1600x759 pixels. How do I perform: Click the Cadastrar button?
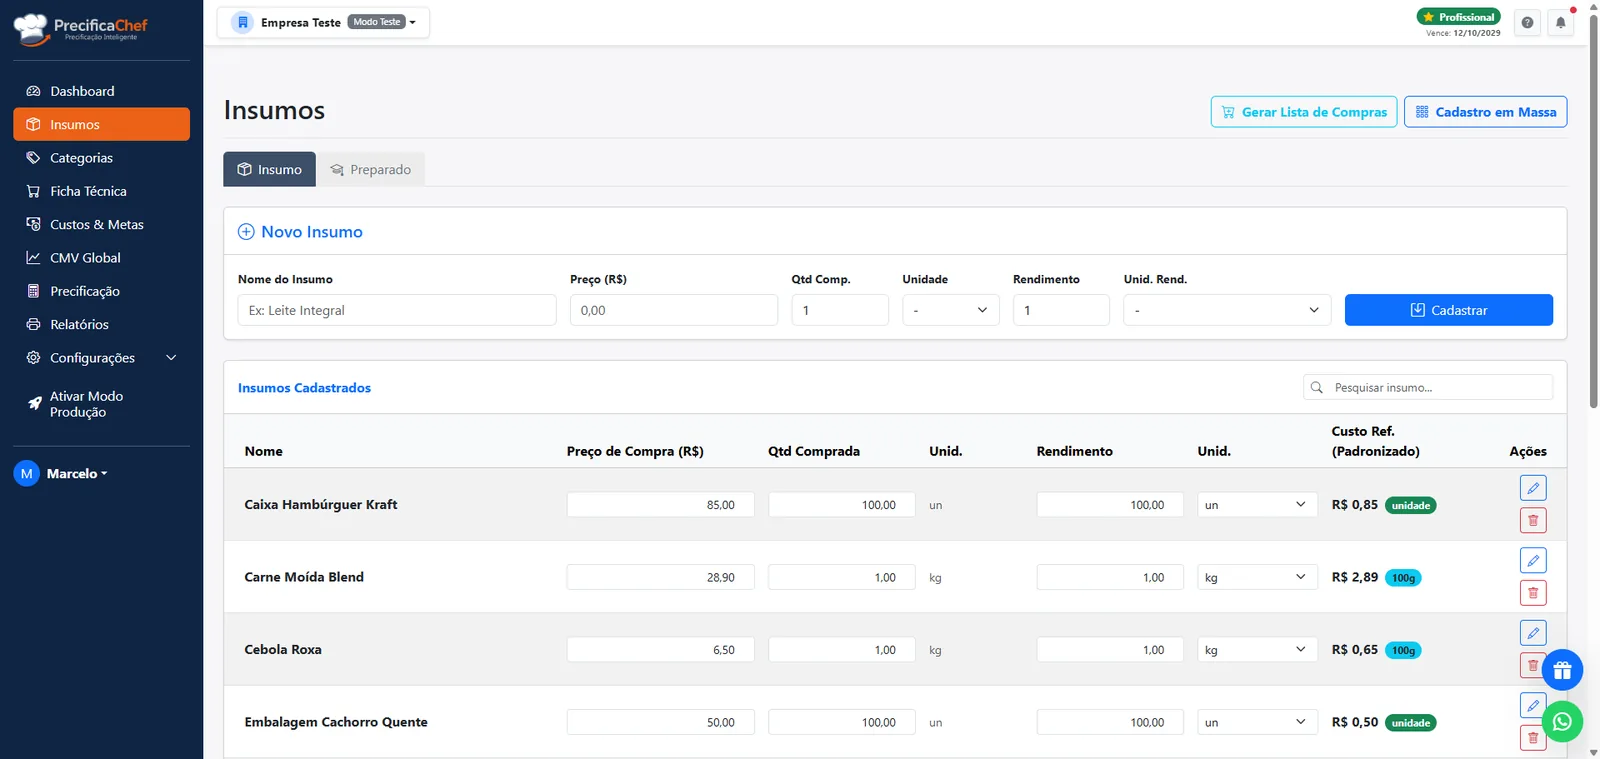point(1448,310)
